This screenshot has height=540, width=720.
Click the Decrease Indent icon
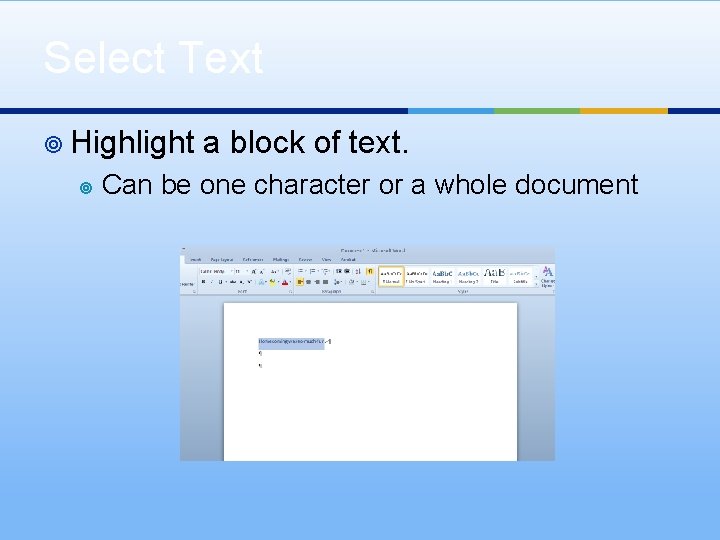[x=338, y=271]
